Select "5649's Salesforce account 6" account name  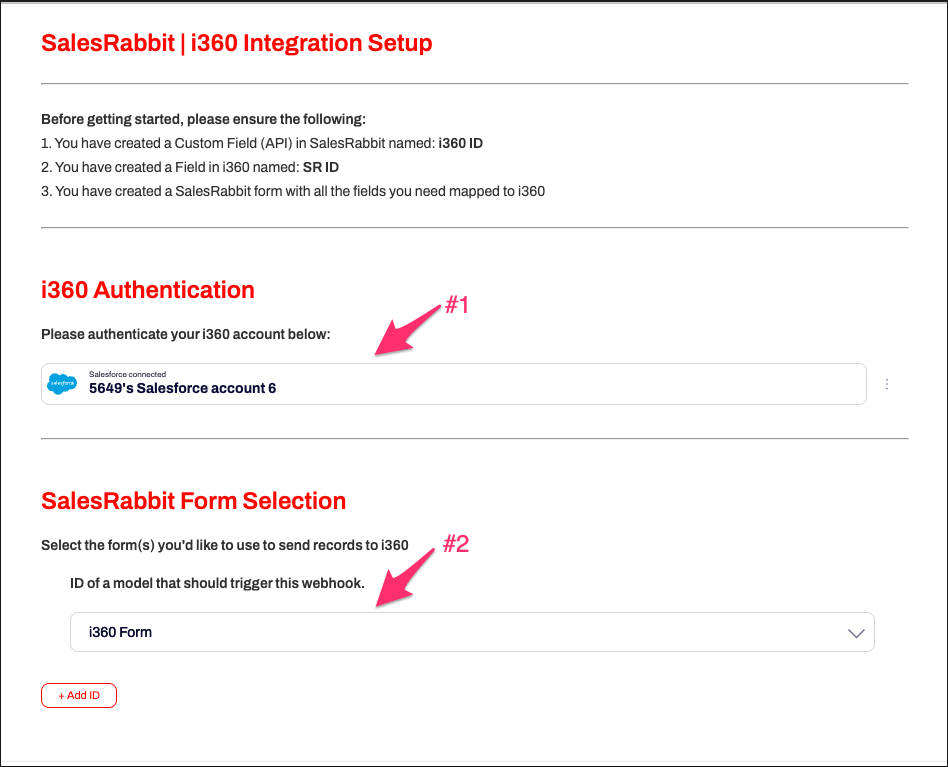[x=182, y=388]
